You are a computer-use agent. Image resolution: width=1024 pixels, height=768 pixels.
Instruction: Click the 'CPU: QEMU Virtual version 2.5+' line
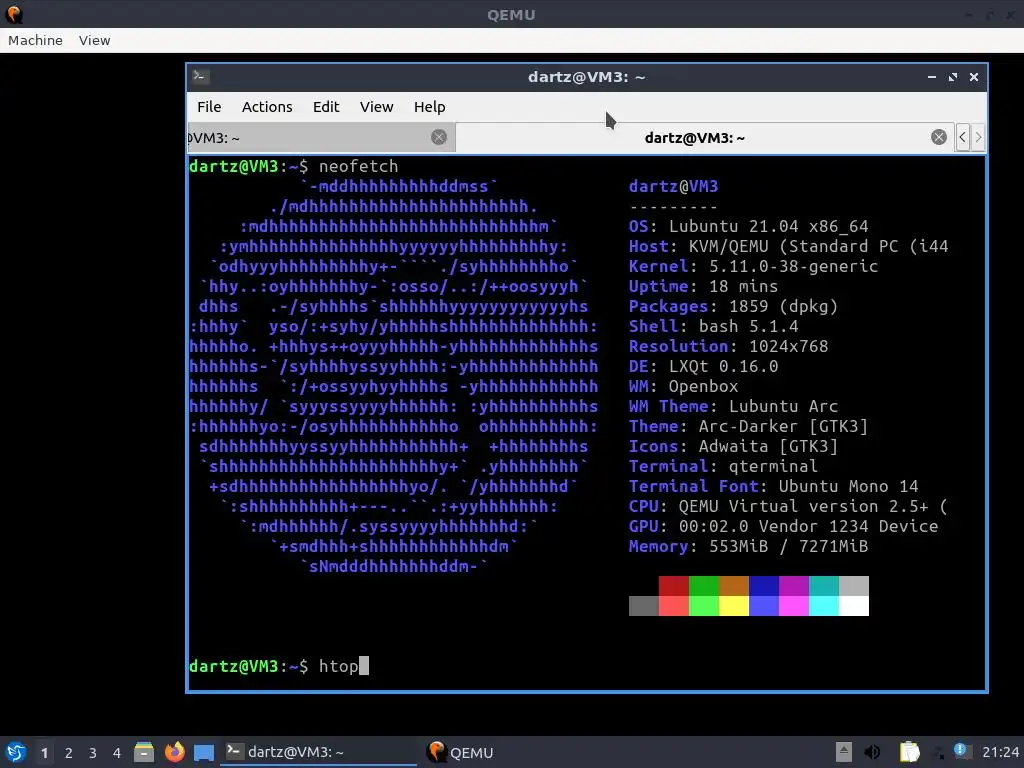point(788,507)
